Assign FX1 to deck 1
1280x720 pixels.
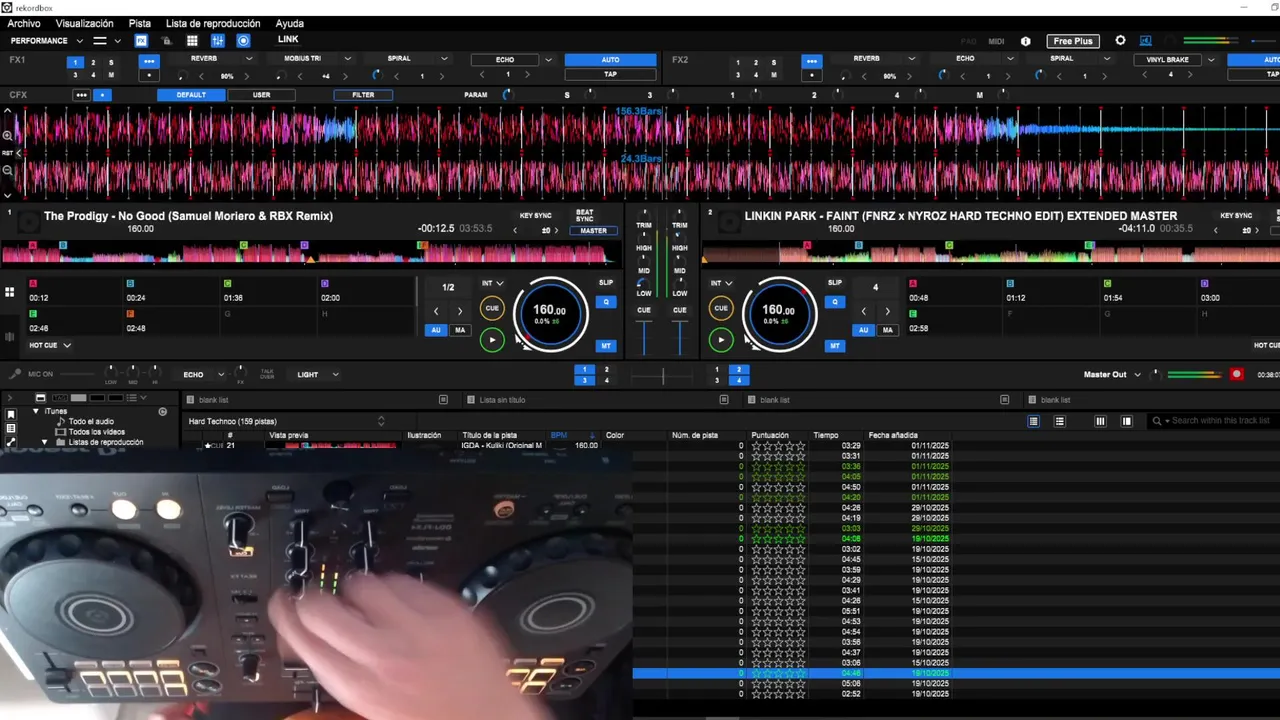pyautogui.click(x=75, y=62)
